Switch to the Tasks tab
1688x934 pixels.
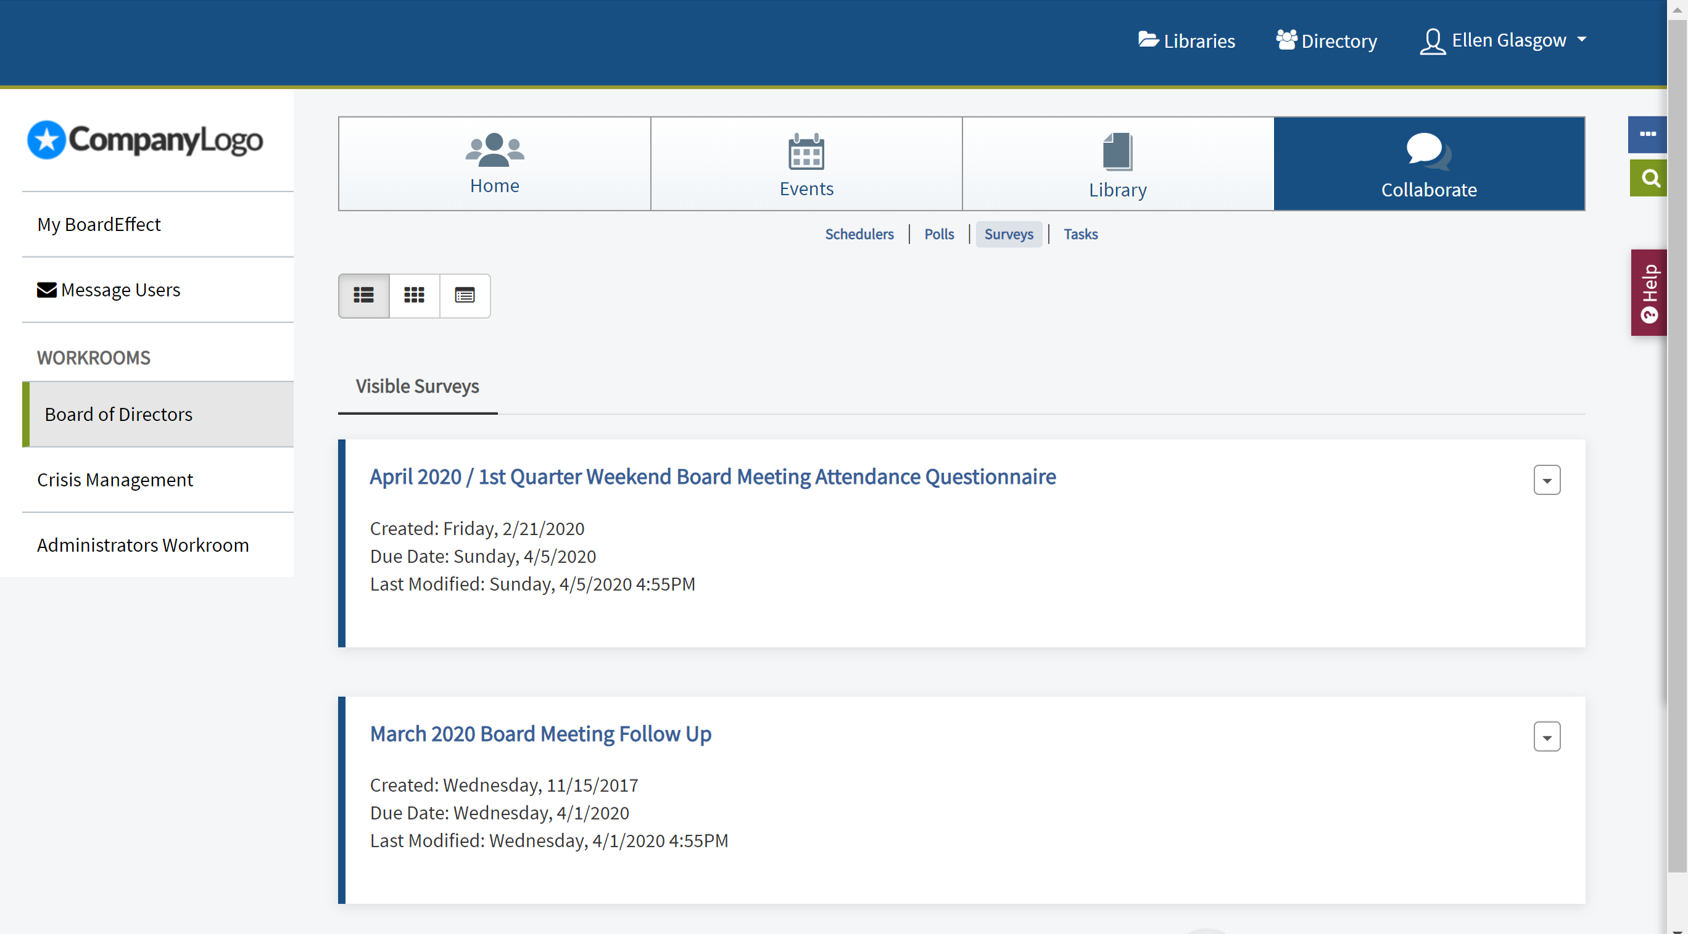1080,234
